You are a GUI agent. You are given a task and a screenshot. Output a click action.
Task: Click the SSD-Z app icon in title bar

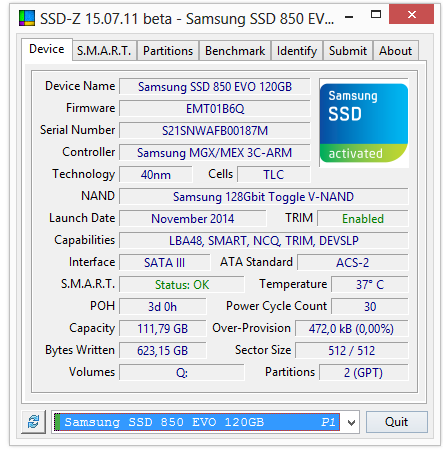(x=27, y=18)
